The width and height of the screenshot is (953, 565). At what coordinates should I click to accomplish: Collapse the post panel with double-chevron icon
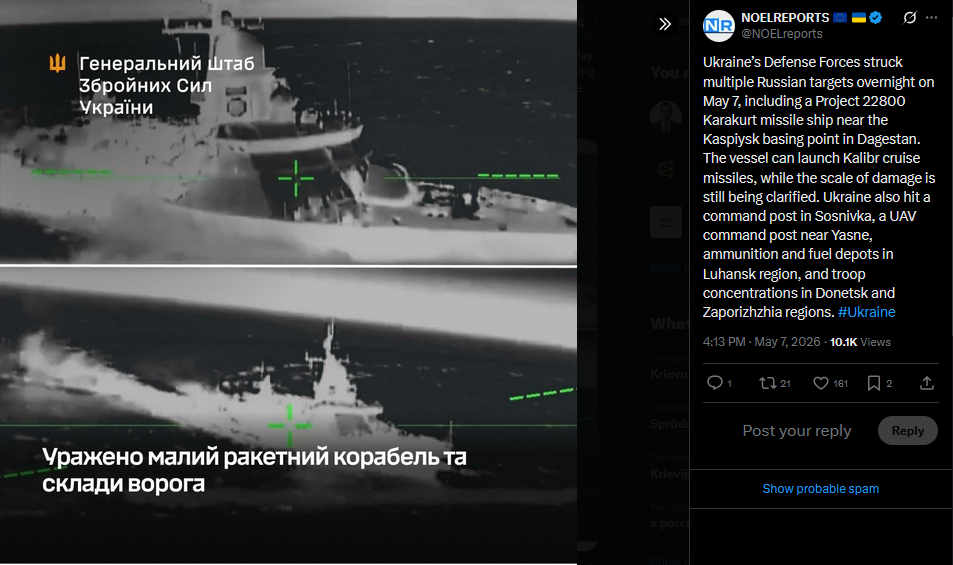pyautogui.click(x=665, y=24)
